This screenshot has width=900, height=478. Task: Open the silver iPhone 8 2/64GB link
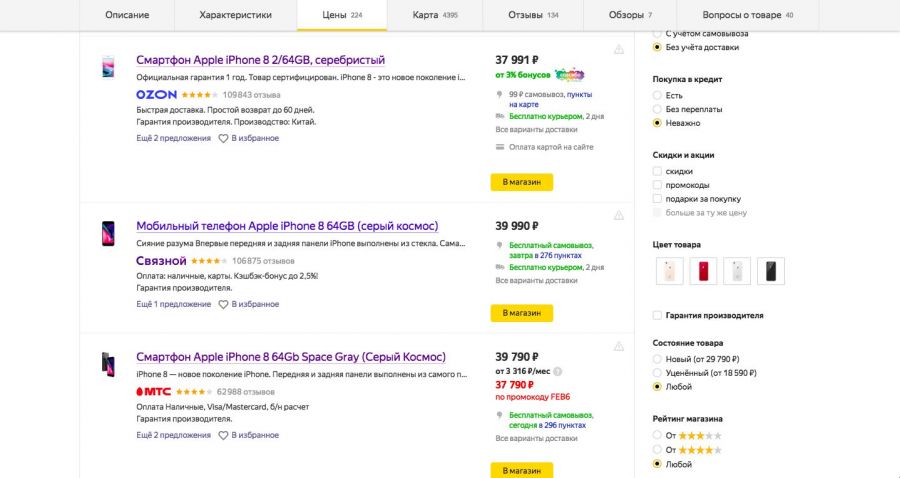261,60
